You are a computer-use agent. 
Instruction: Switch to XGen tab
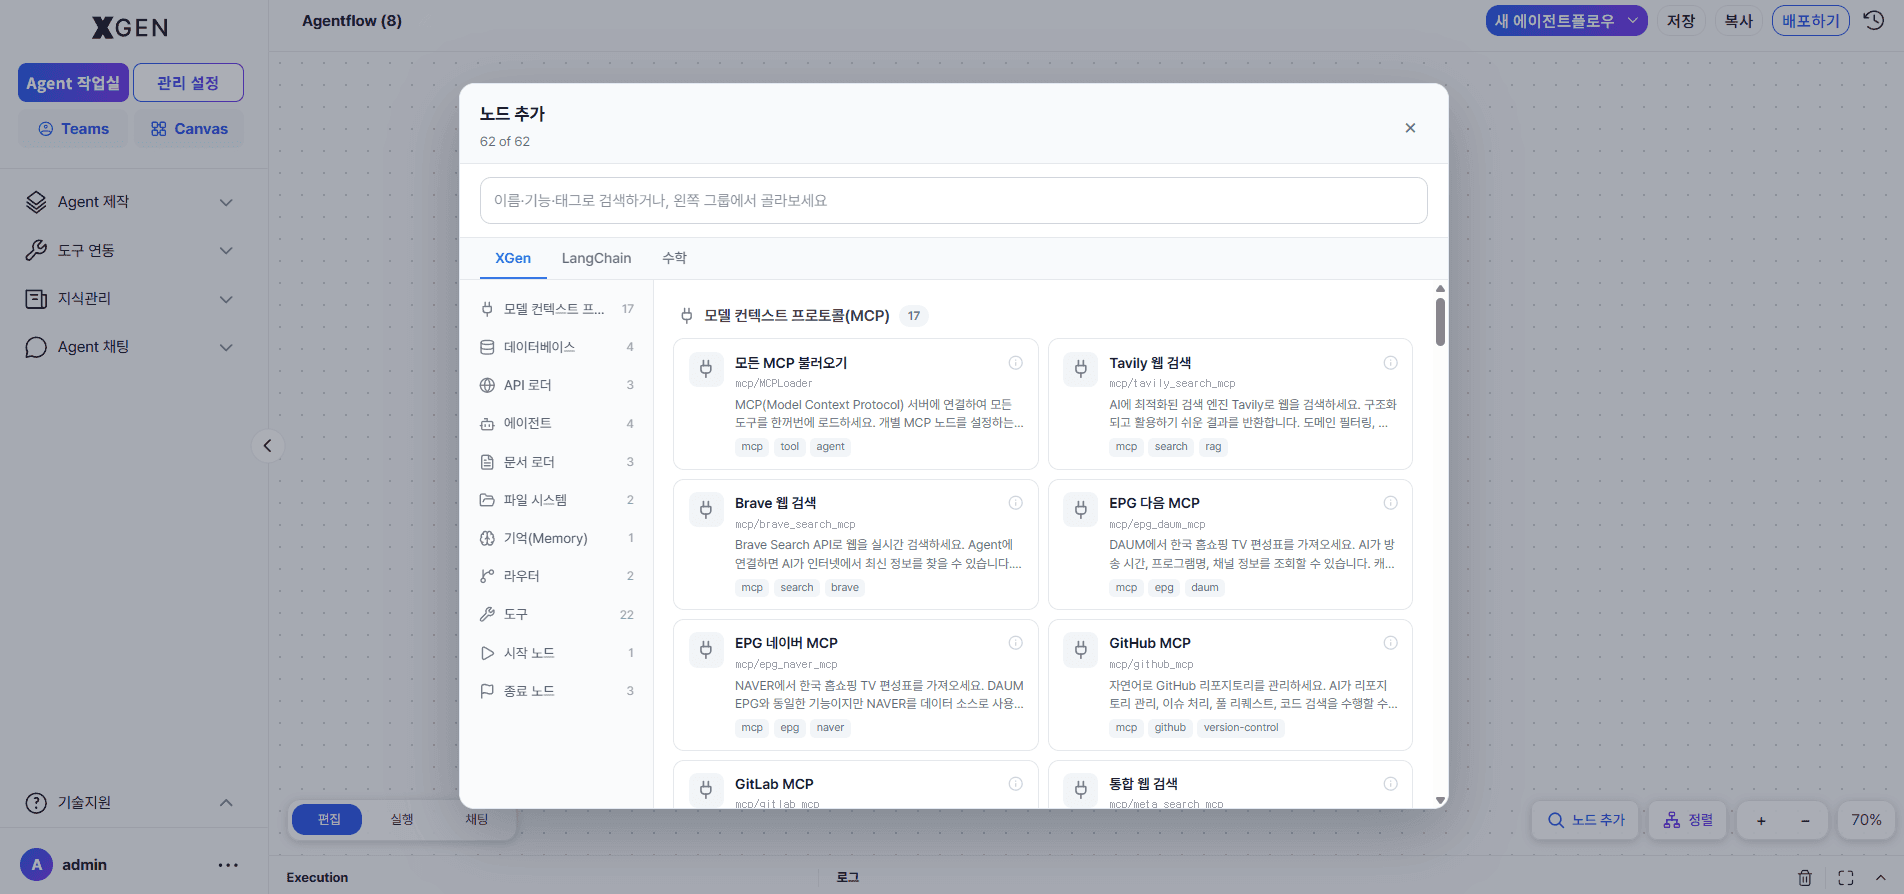point(513,258)
